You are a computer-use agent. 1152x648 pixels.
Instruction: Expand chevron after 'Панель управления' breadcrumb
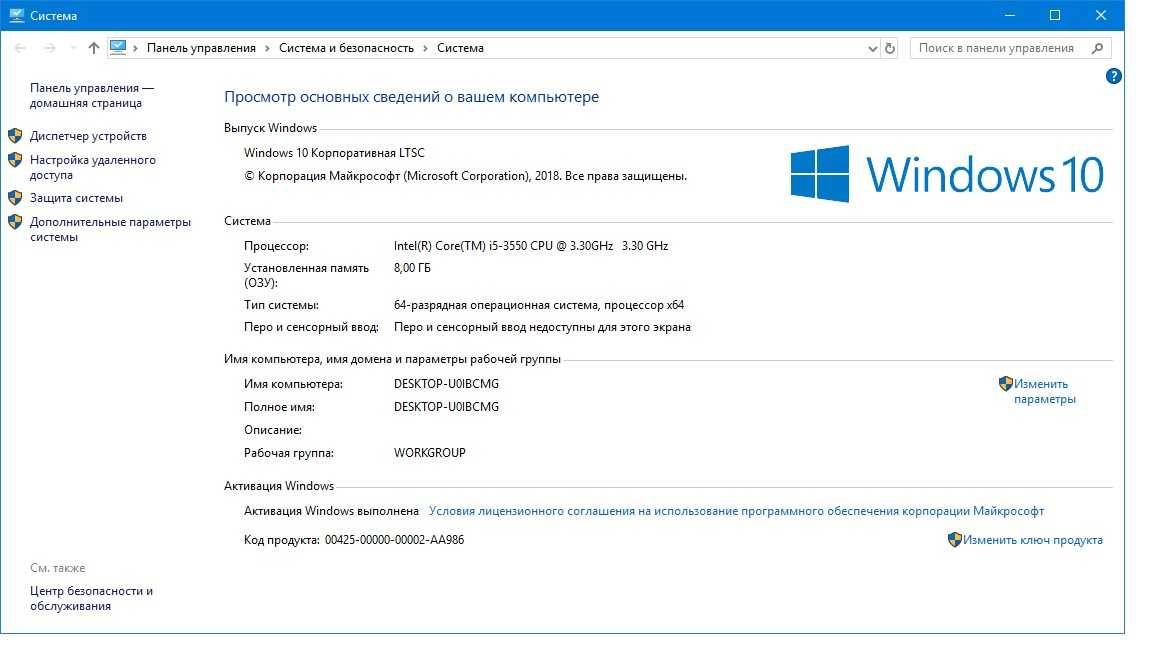267,48
